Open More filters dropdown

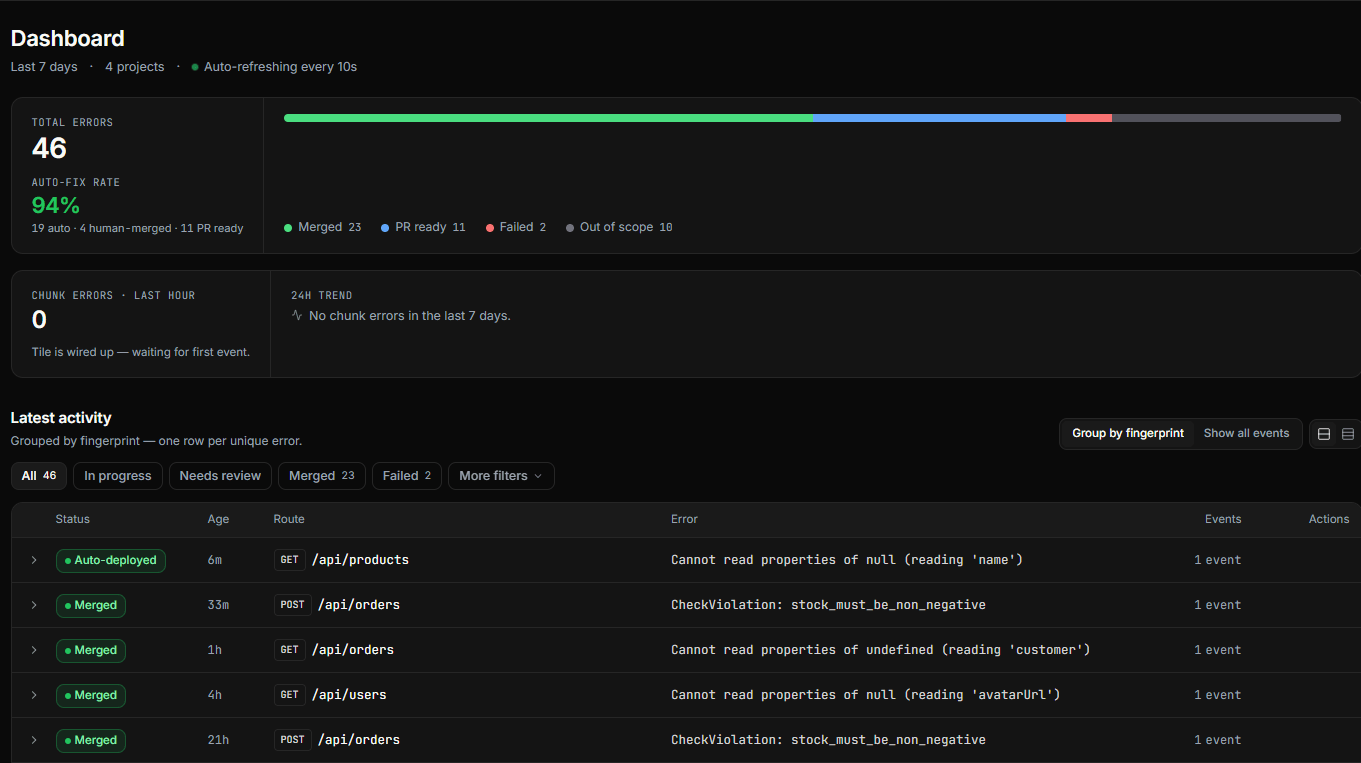[501, 476]
